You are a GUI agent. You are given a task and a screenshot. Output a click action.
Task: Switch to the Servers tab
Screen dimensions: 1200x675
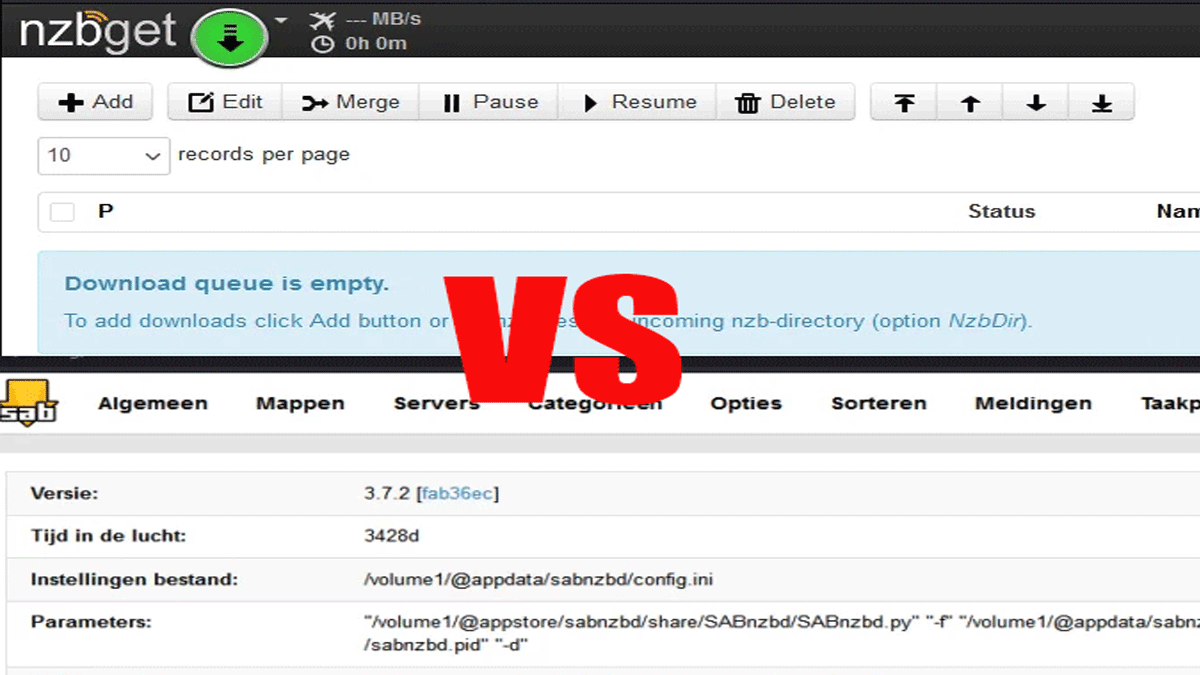pos(436,404)
